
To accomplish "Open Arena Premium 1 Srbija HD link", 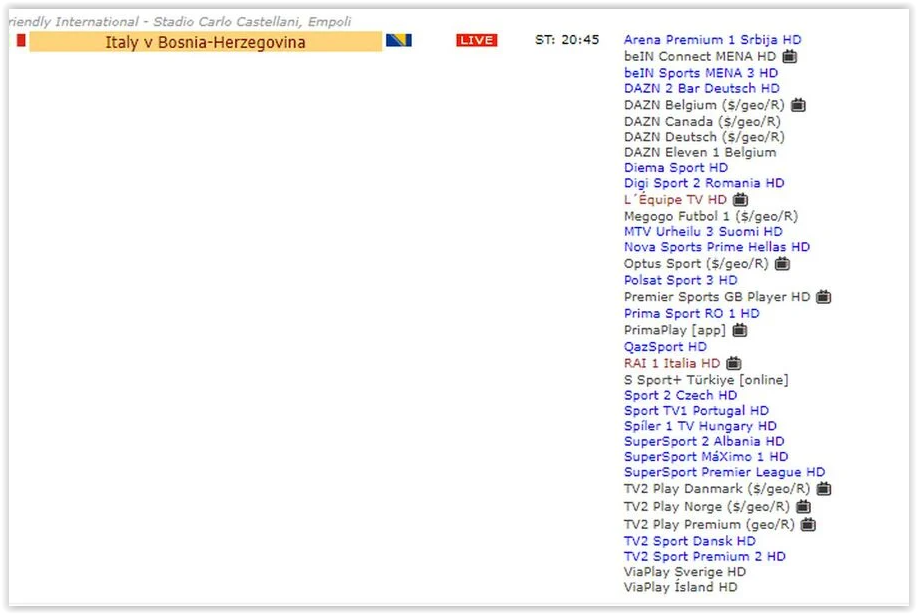I will tap(712, 40).
